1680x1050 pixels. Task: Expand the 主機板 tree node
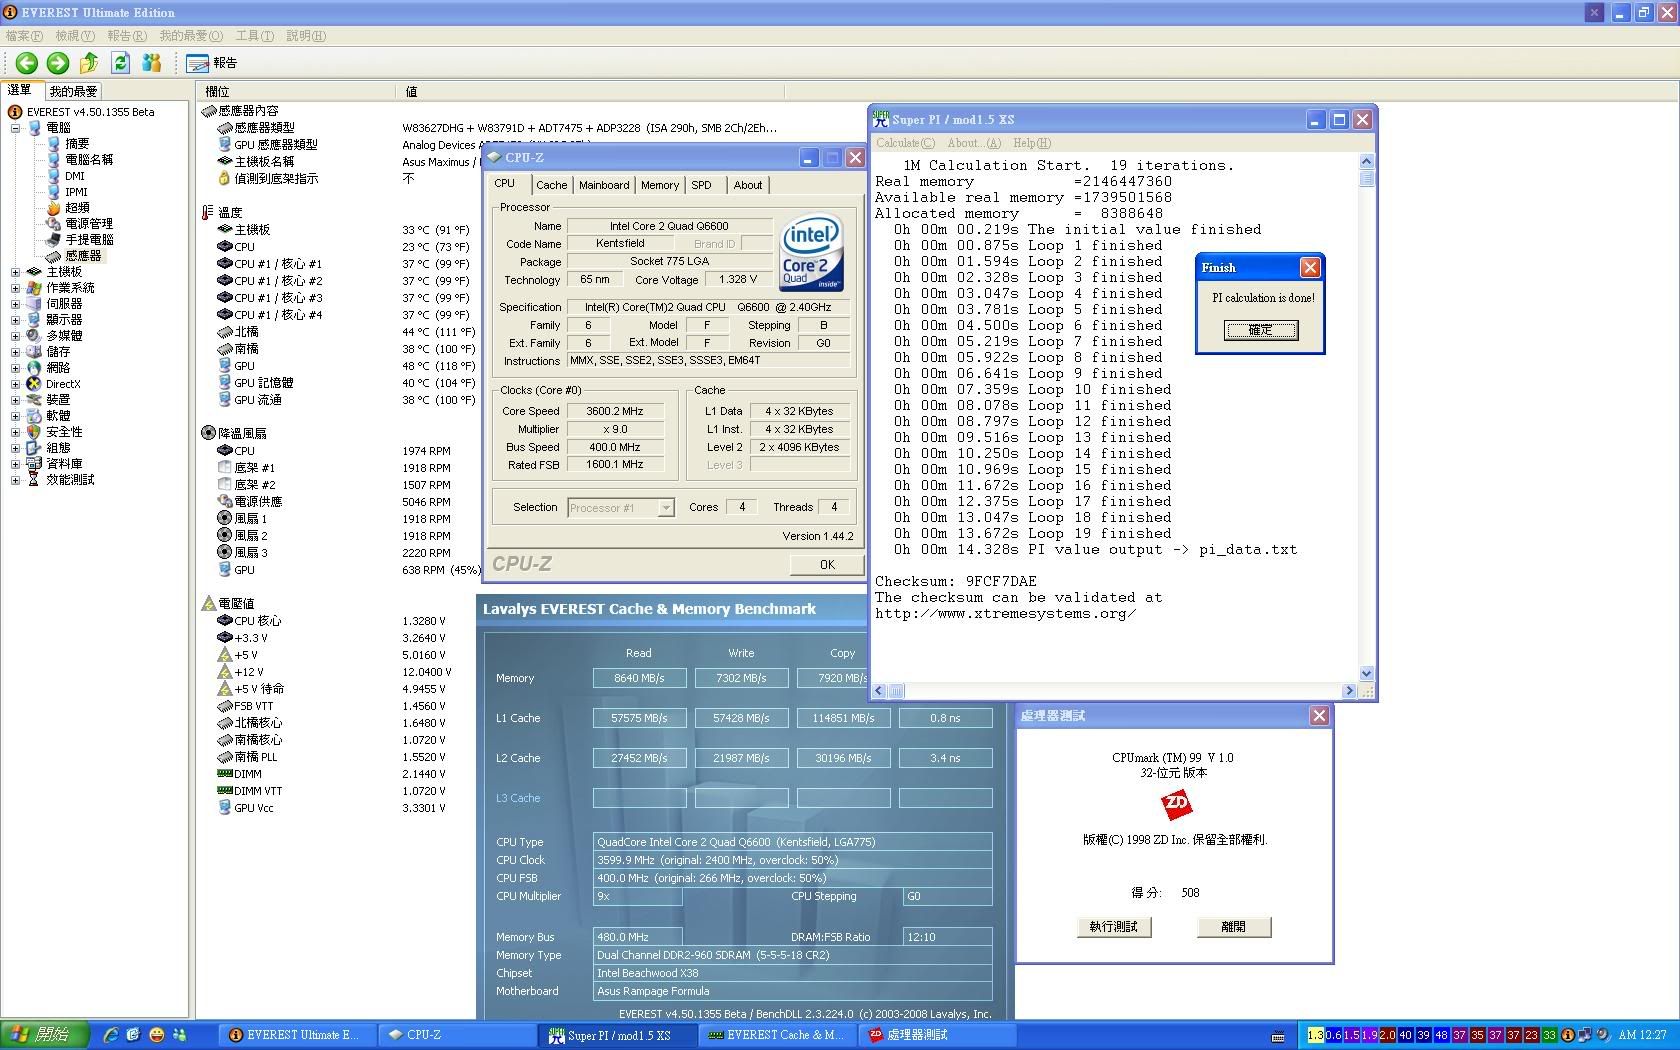[15, 272]
